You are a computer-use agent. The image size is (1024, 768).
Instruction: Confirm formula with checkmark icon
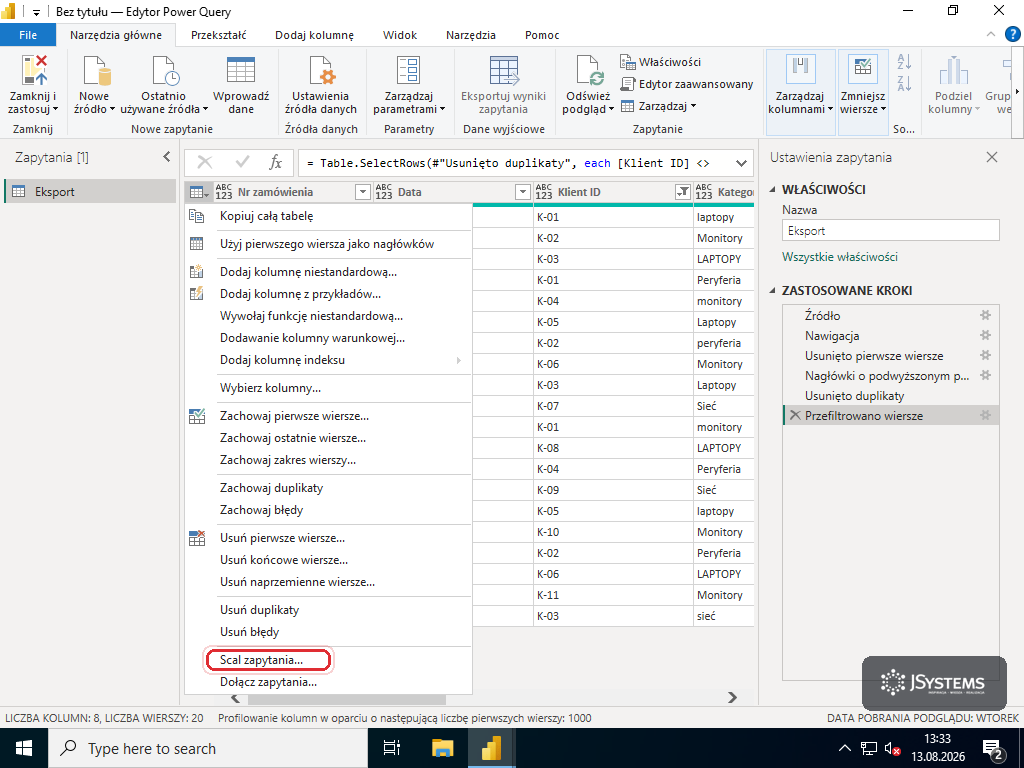click(242, 162)
